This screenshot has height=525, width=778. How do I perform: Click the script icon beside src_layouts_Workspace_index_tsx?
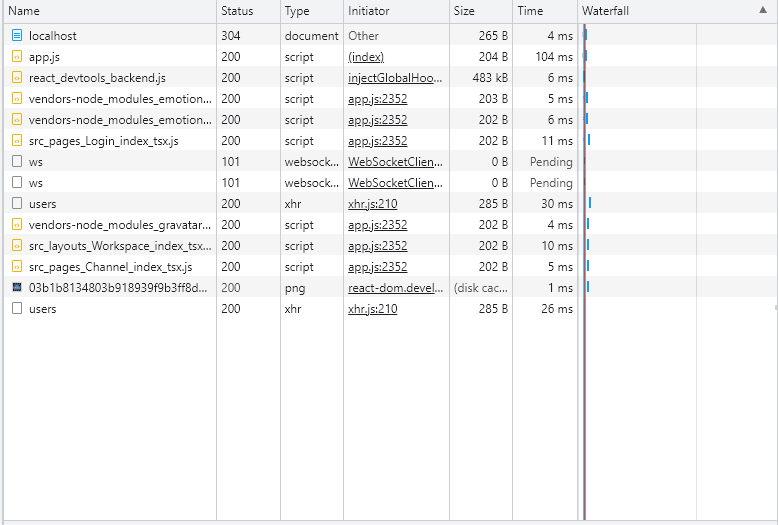click(17, 246)
